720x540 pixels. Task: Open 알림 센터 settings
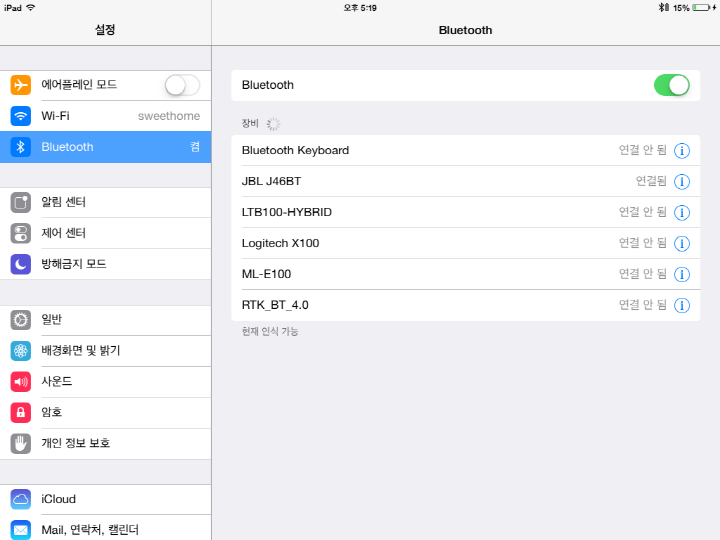106,202
